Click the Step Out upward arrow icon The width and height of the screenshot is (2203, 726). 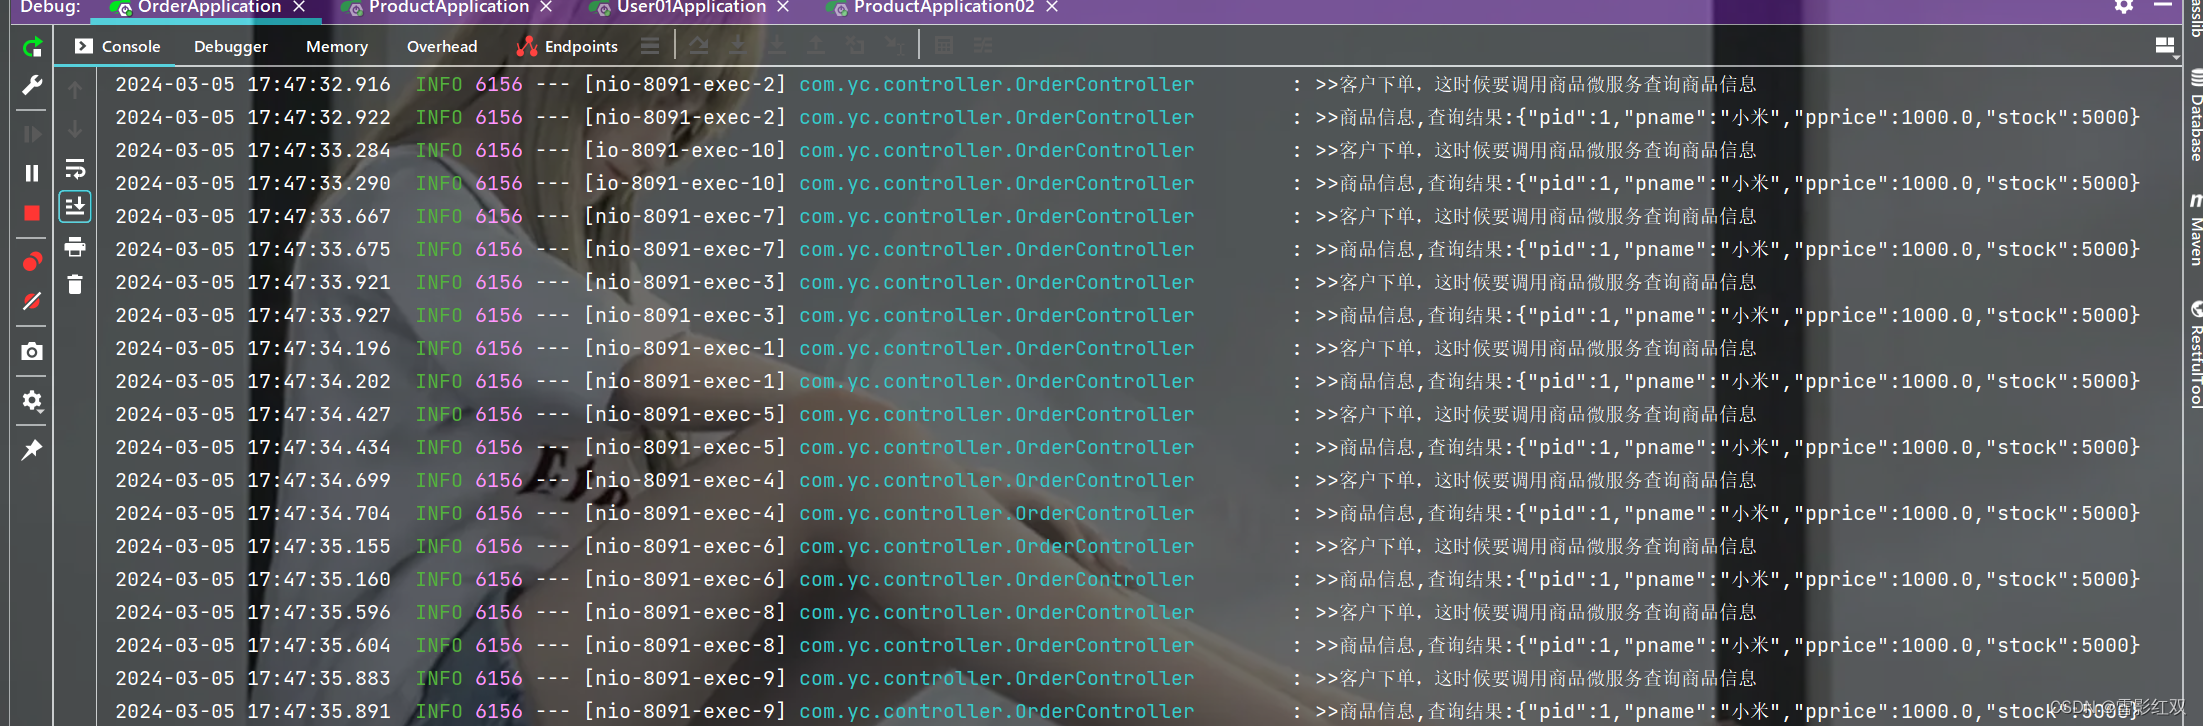(x=815, y=46)
